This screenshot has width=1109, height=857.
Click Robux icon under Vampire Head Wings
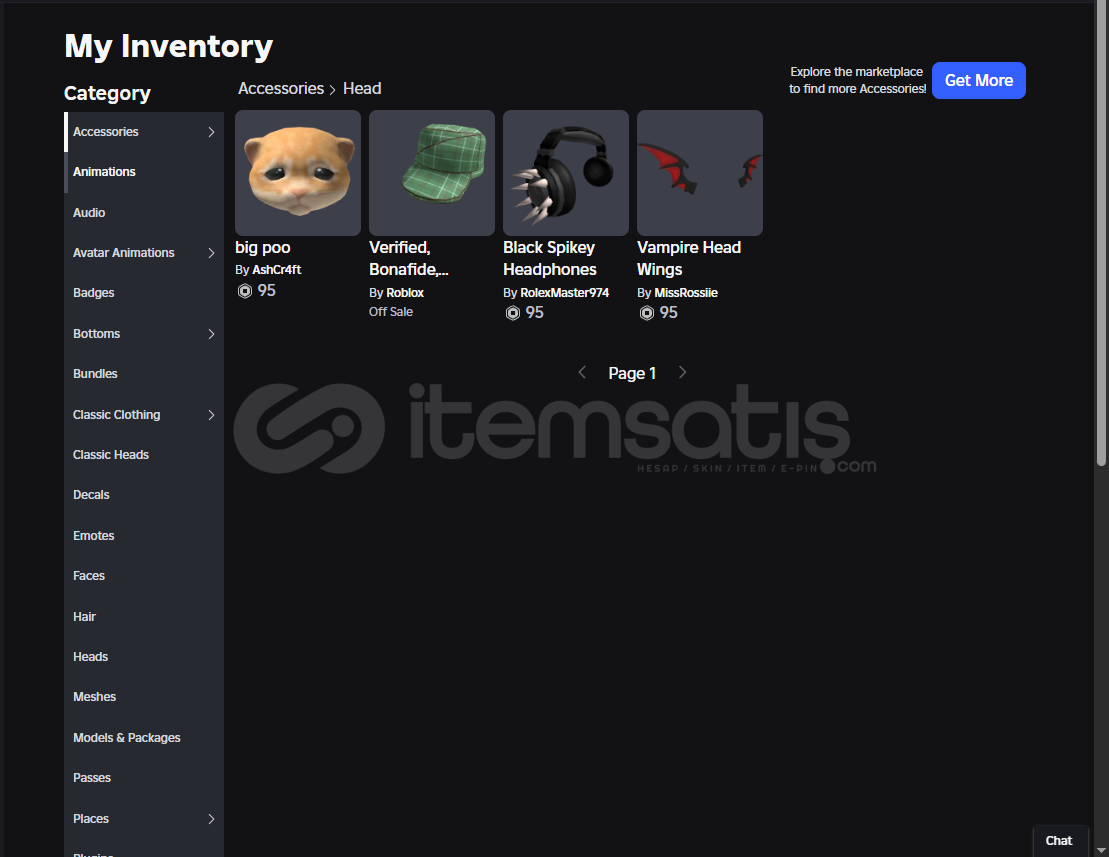[x=646, y=313]
